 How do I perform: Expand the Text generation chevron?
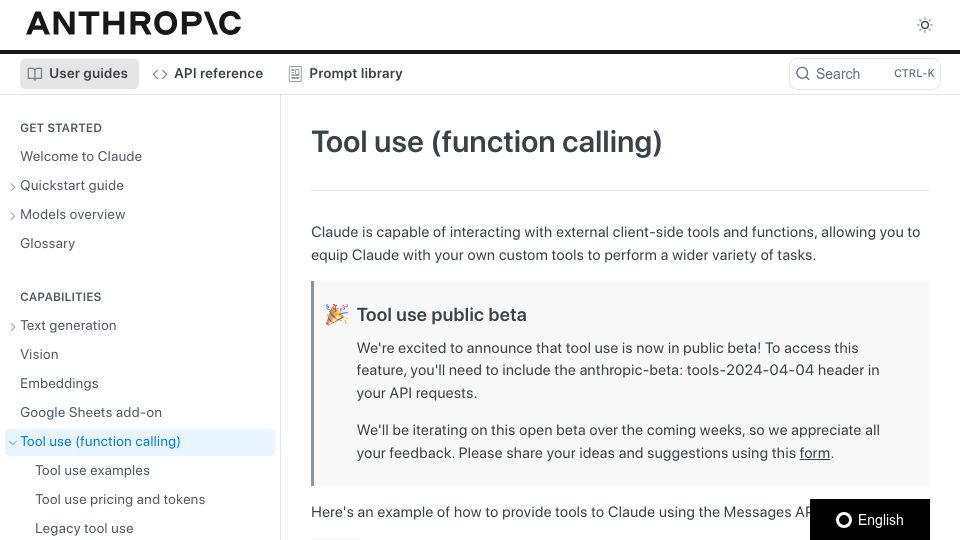point(12,327)
